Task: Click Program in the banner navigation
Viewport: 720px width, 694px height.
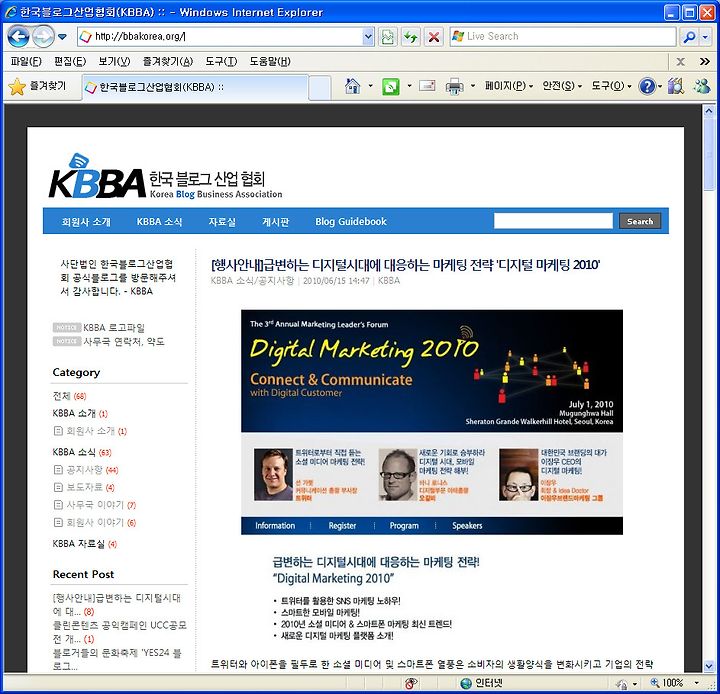Action: 404,526
